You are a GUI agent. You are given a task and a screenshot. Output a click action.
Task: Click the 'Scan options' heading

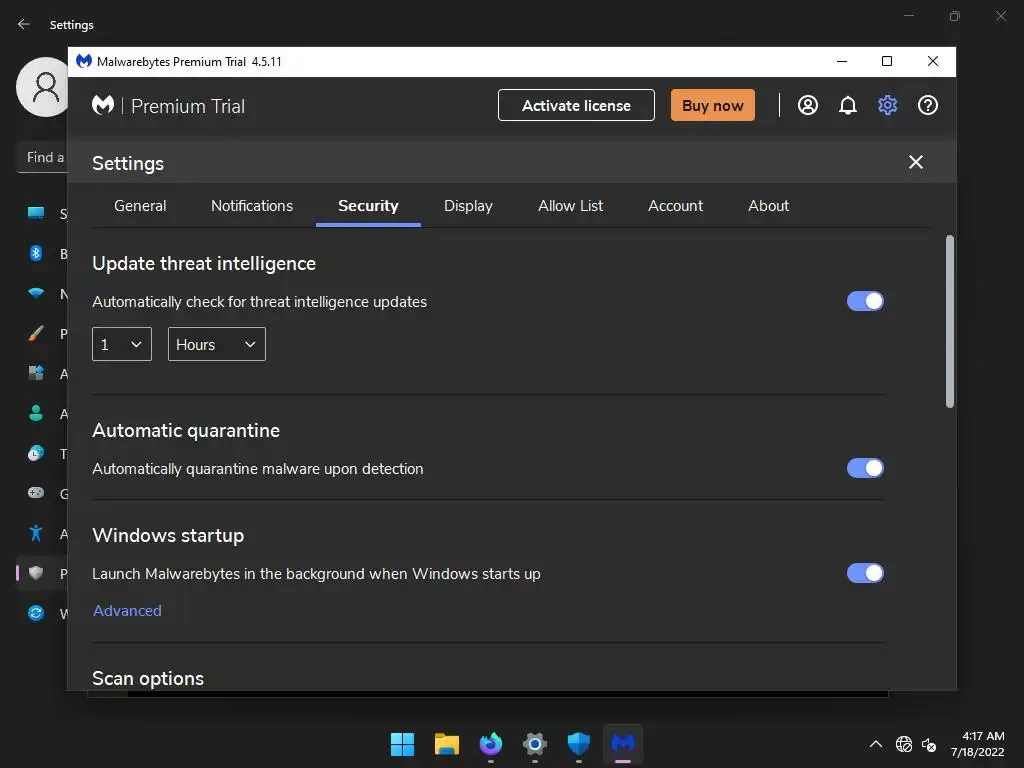[x=148, y=679]
